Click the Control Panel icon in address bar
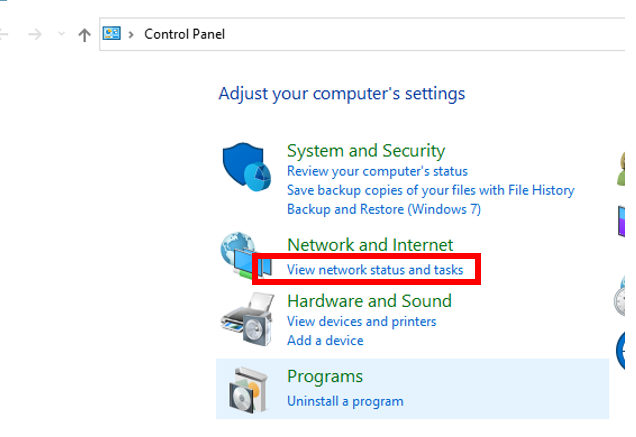 [112, 34]
